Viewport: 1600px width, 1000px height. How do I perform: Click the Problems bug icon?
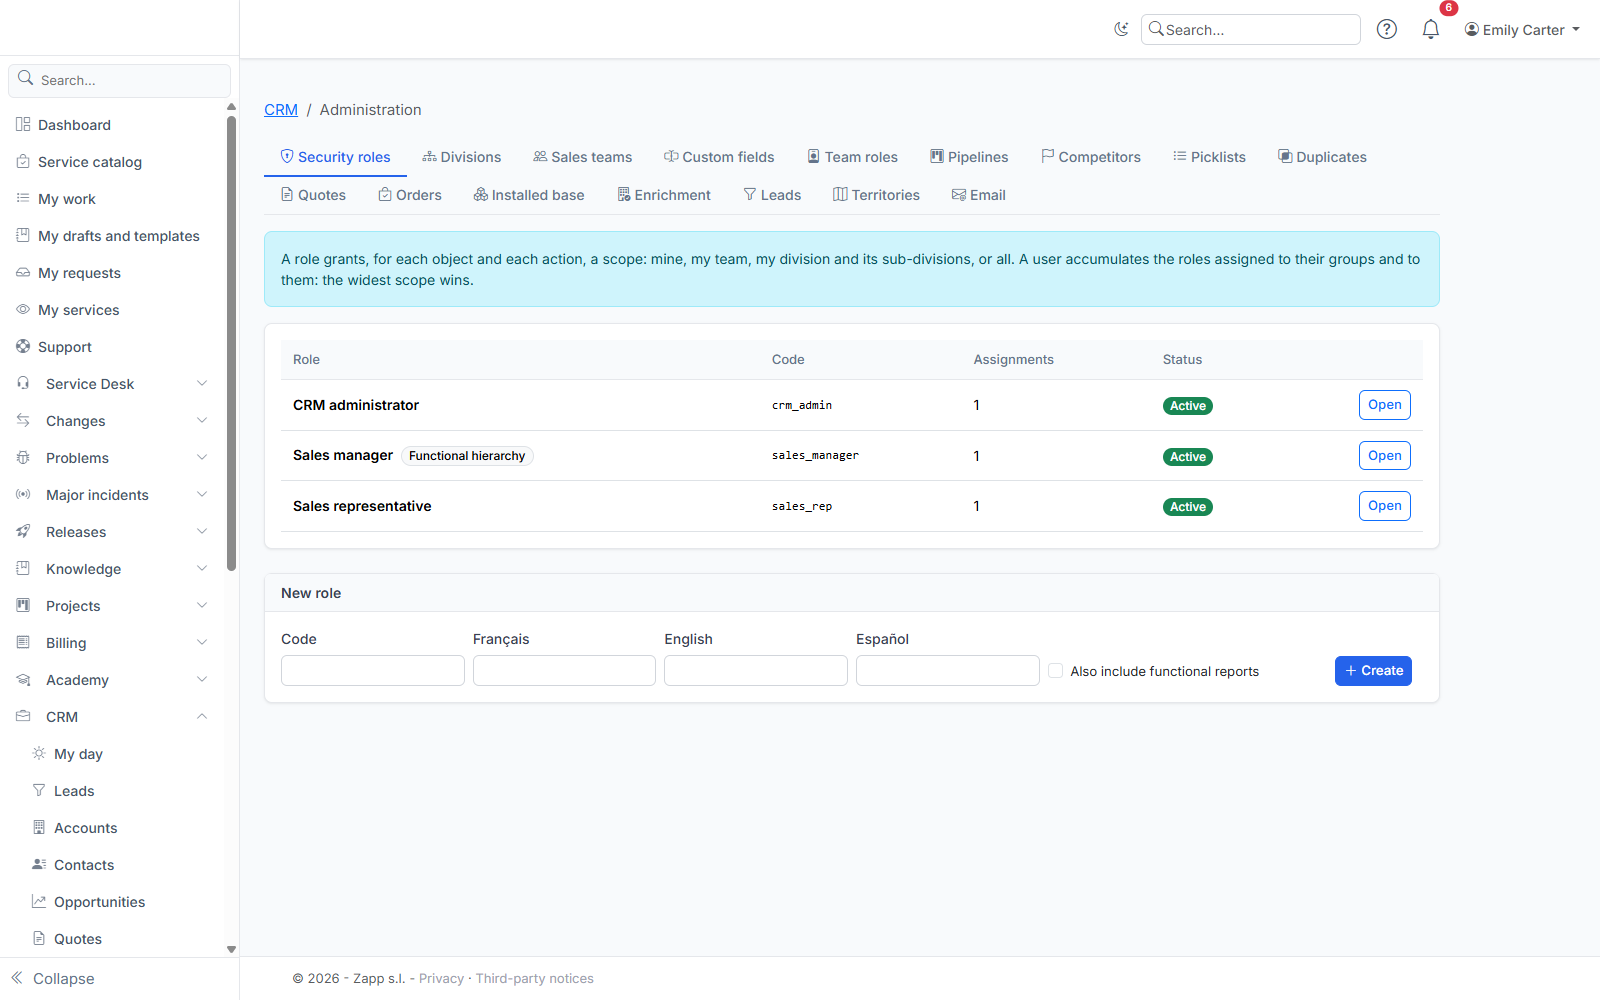[x=23, y=458]
